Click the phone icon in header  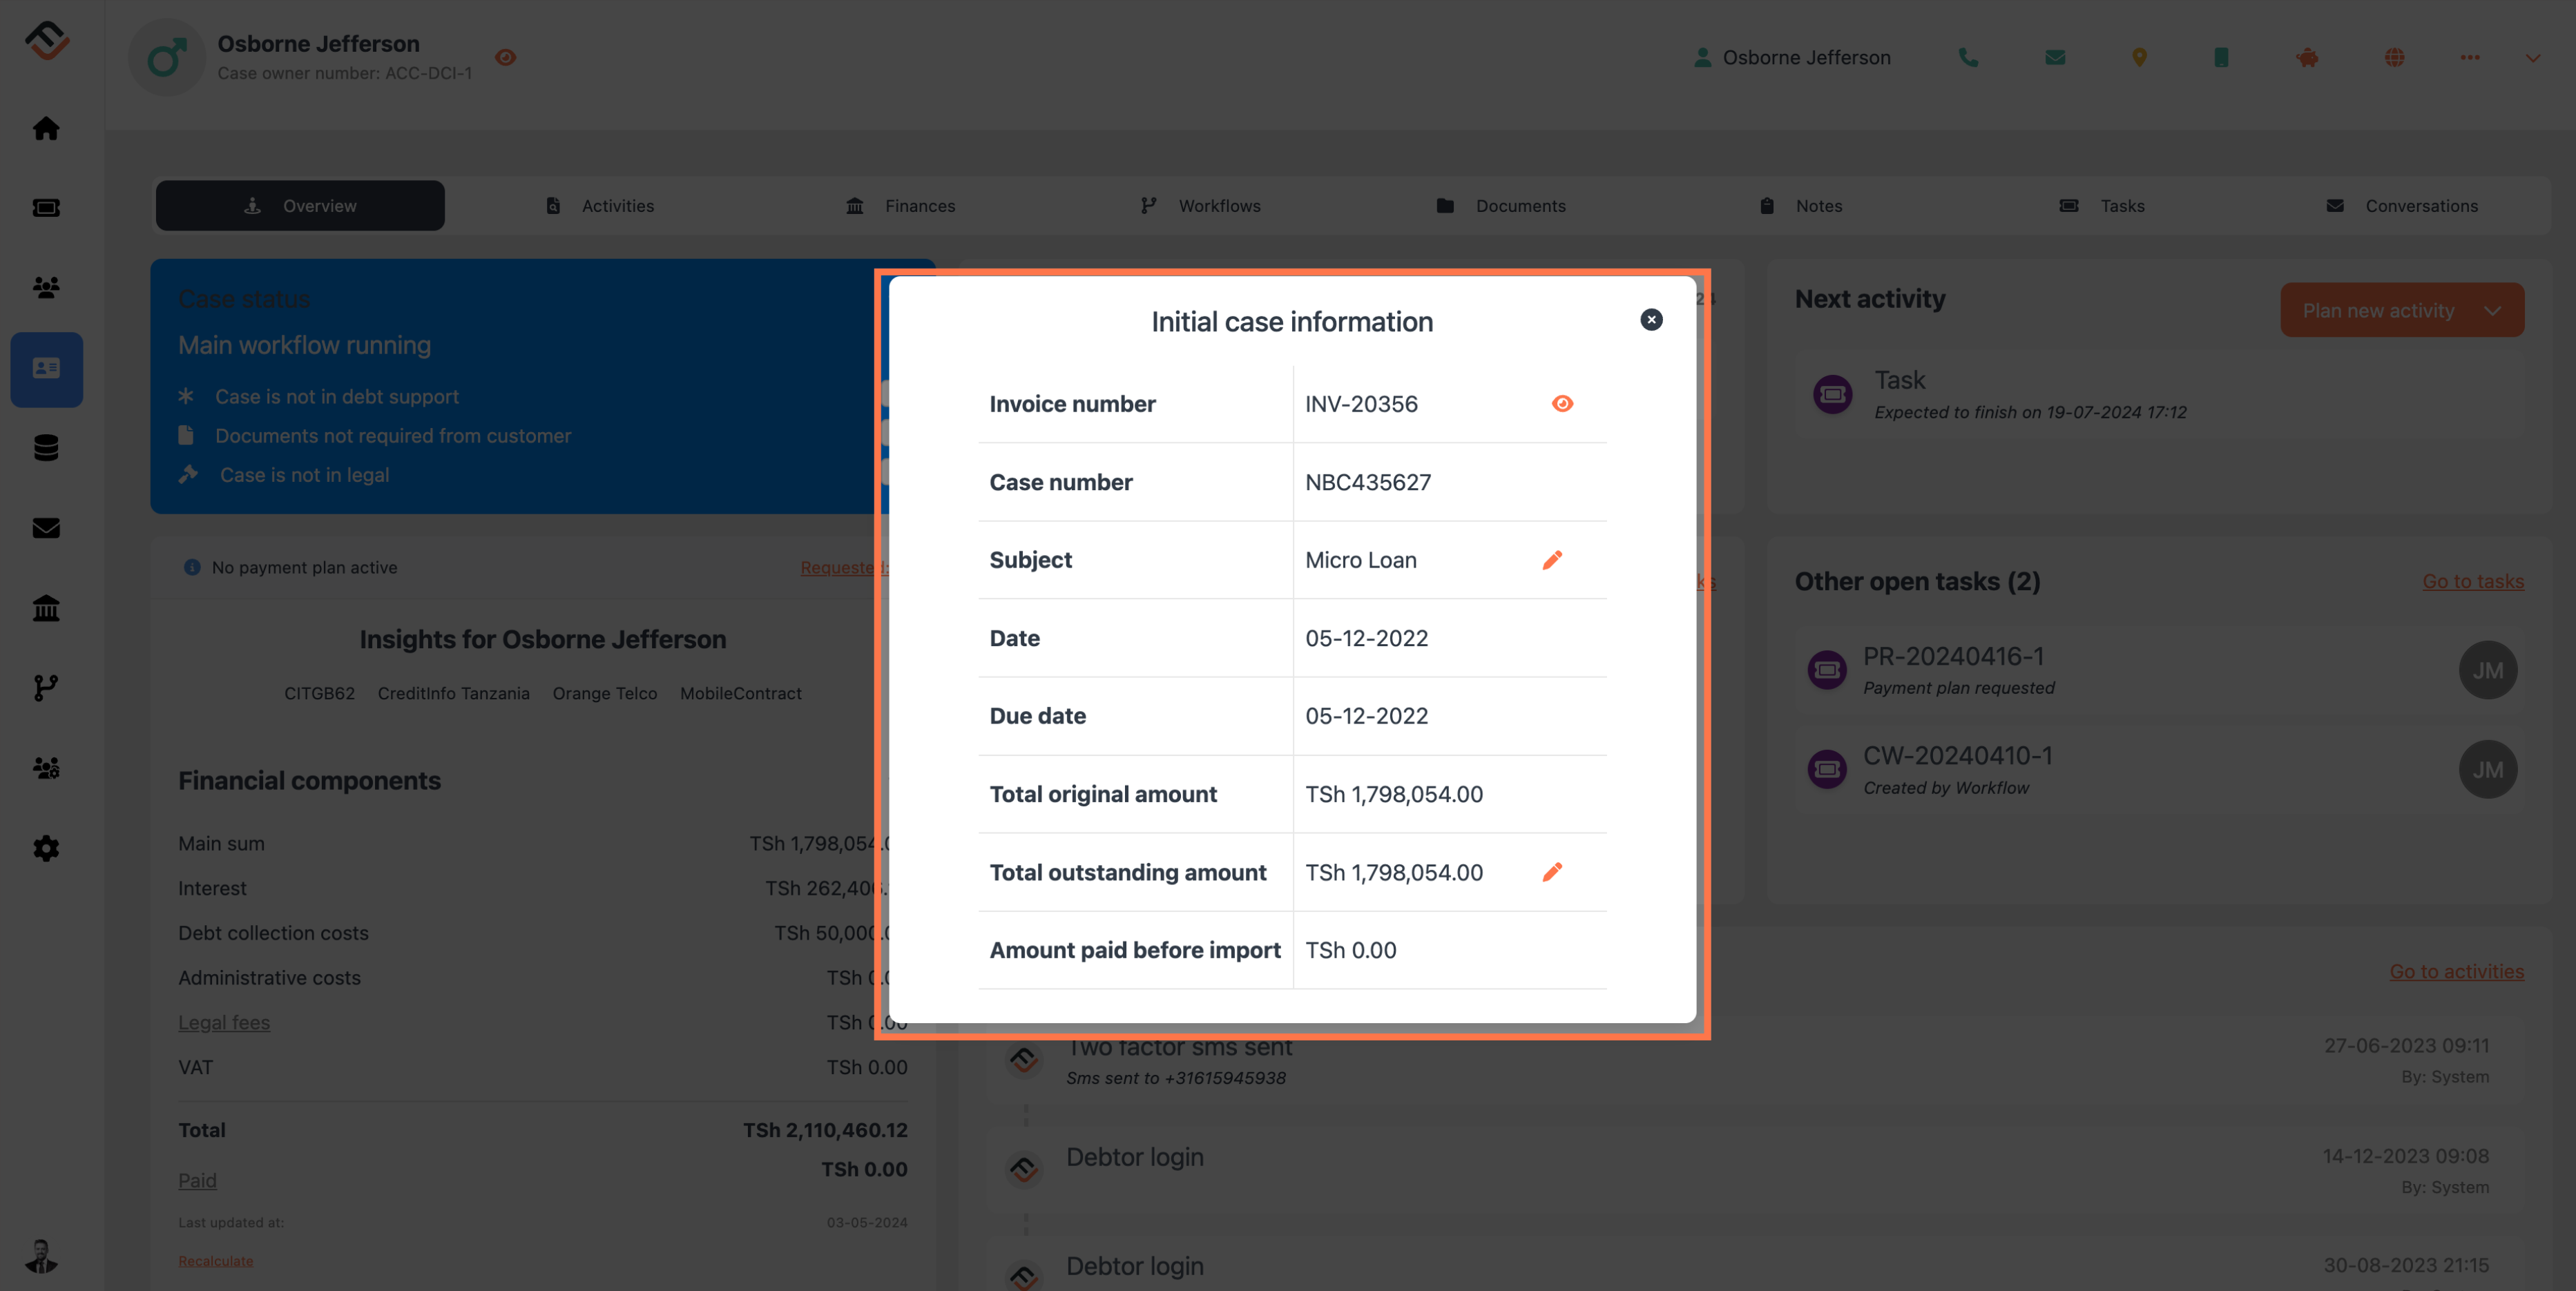coord(1968,57)
